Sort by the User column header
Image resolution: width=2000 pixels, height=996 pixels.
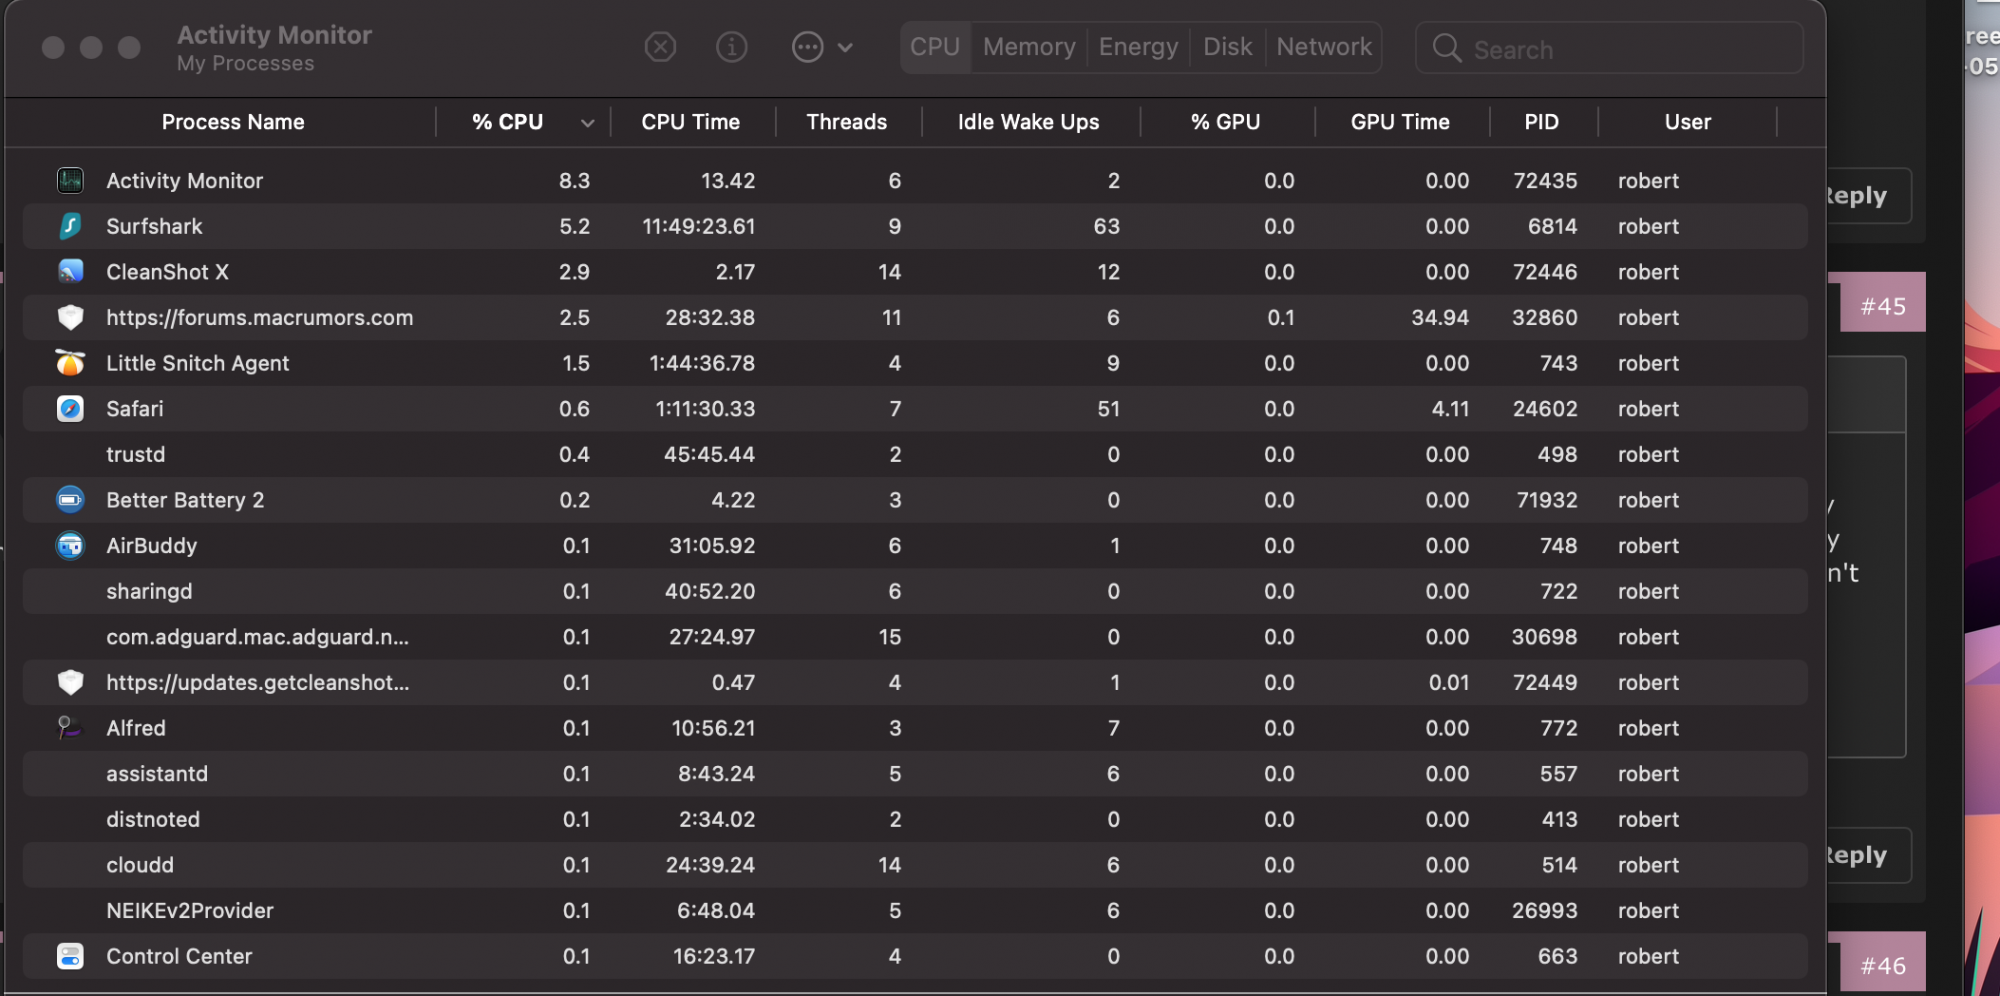tap(1687, 122)
